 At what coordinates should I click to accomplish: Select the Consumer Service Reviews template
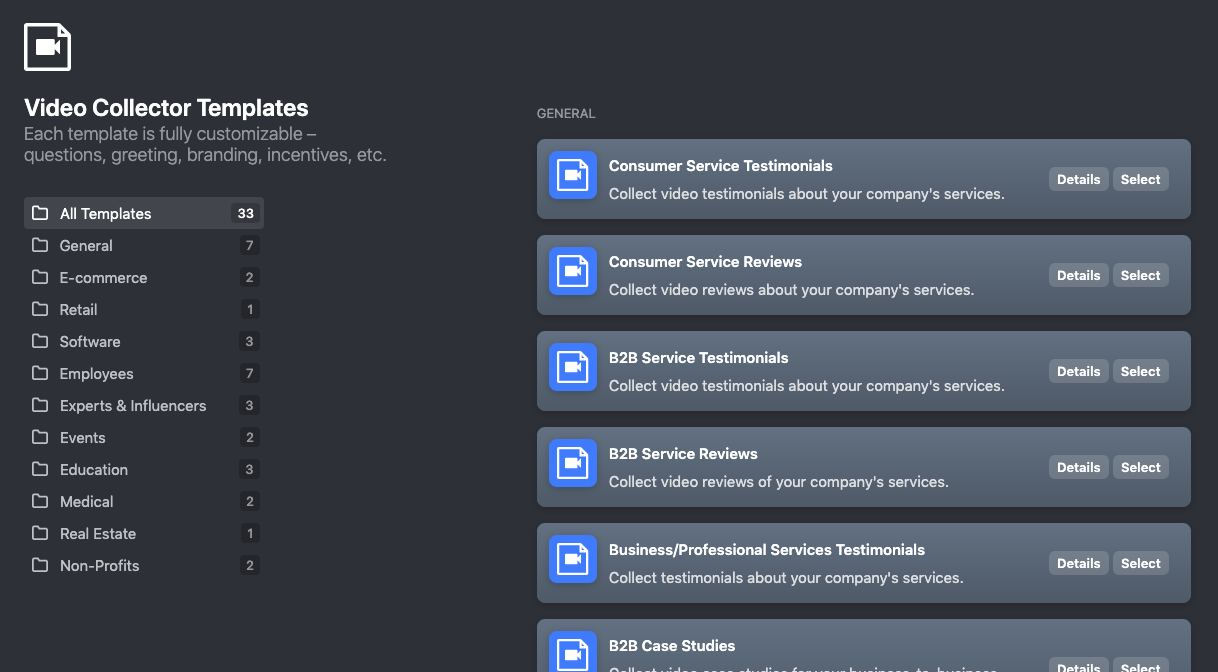click(1140, 275)
